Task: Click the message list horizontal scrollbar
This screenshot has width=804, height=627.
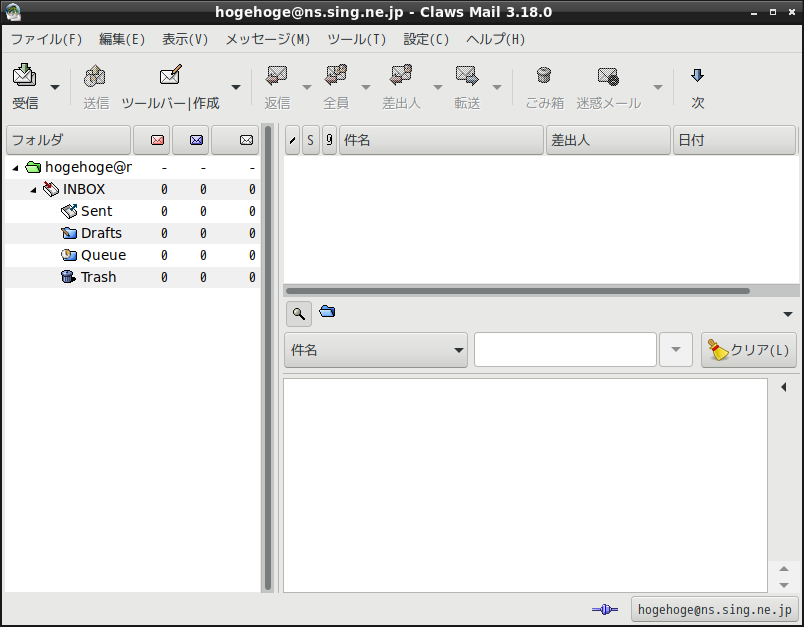Action: (x=518, y=291)
